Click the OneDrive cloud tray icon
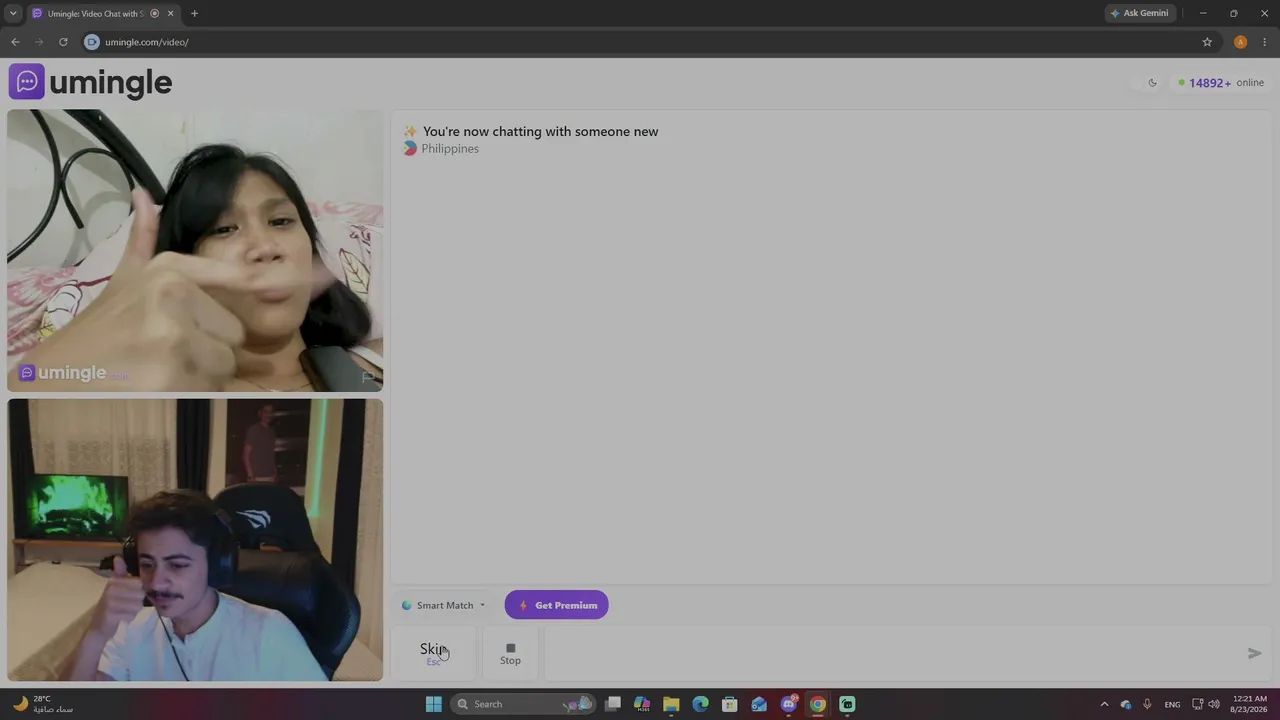 tap(1126, 704)
